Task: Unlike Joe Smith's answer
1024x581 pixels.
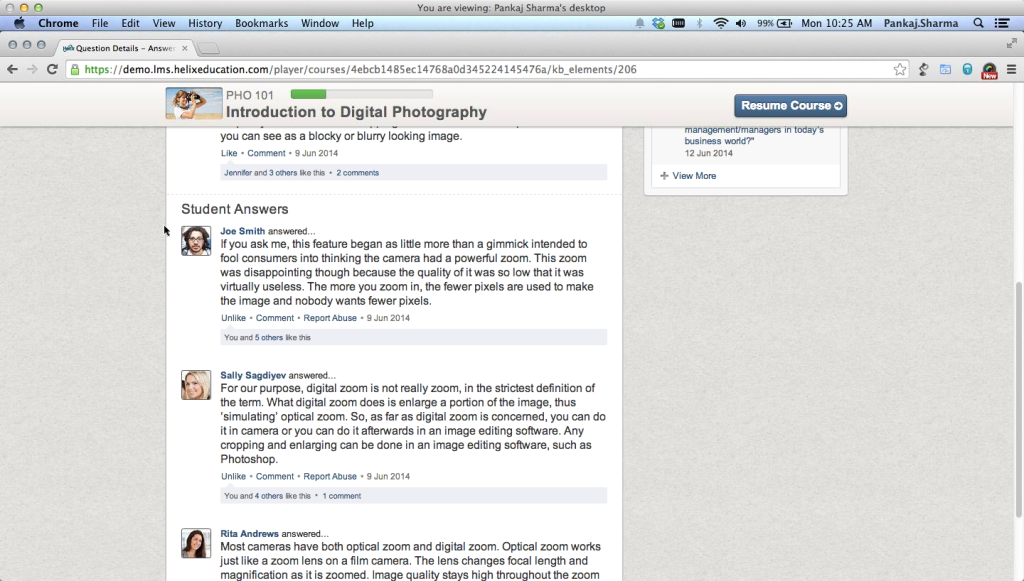Action: [x=233, y=318]
